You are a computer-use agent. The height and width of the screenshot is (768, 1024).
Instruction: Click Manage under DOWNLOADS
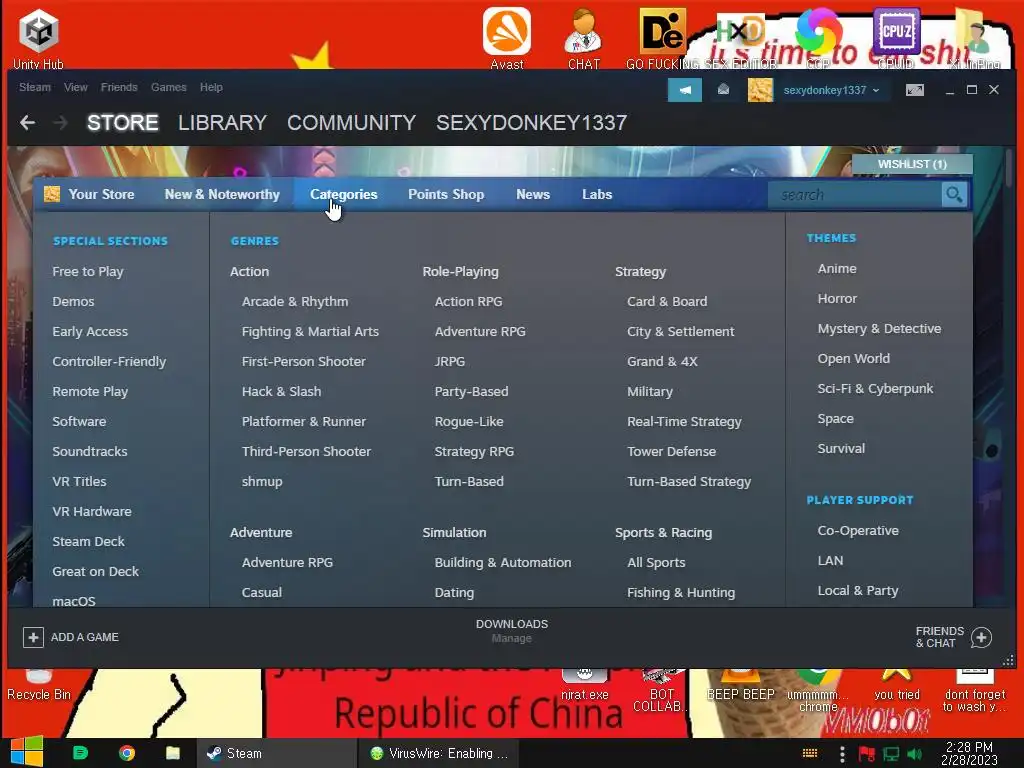coord(511,639)
